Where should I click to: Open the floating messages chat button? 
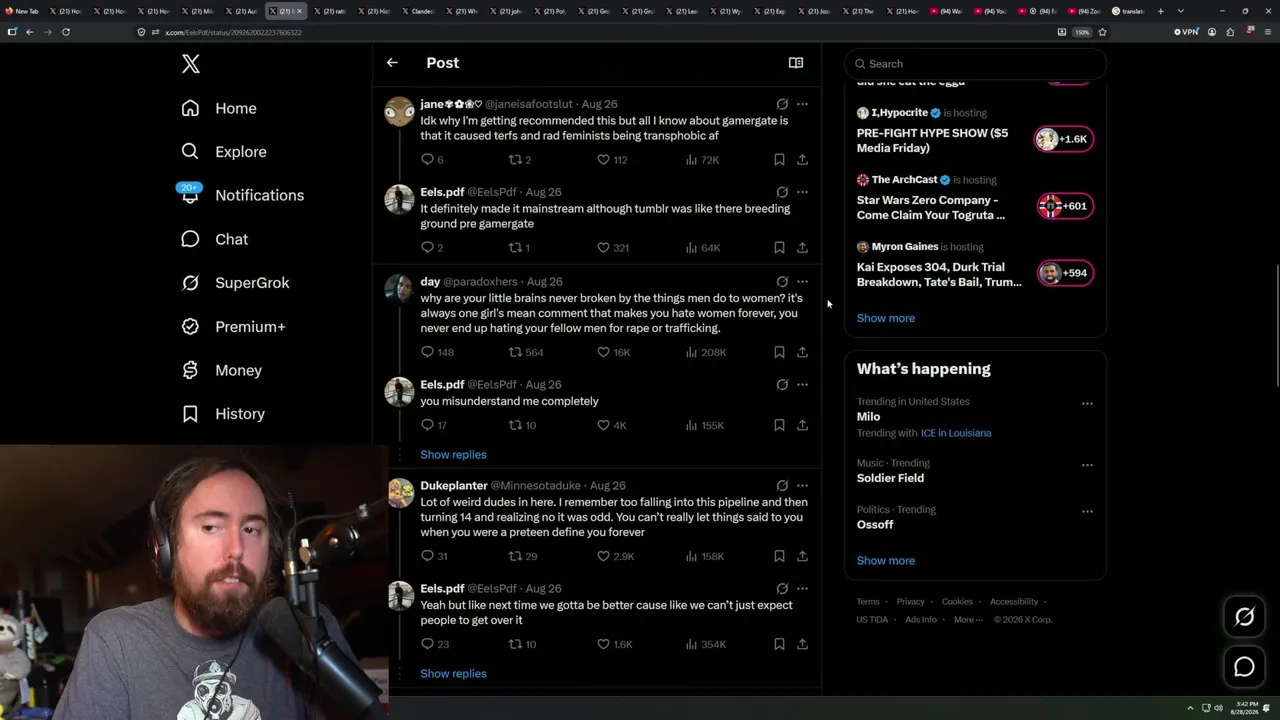[x=1244, y=666]
